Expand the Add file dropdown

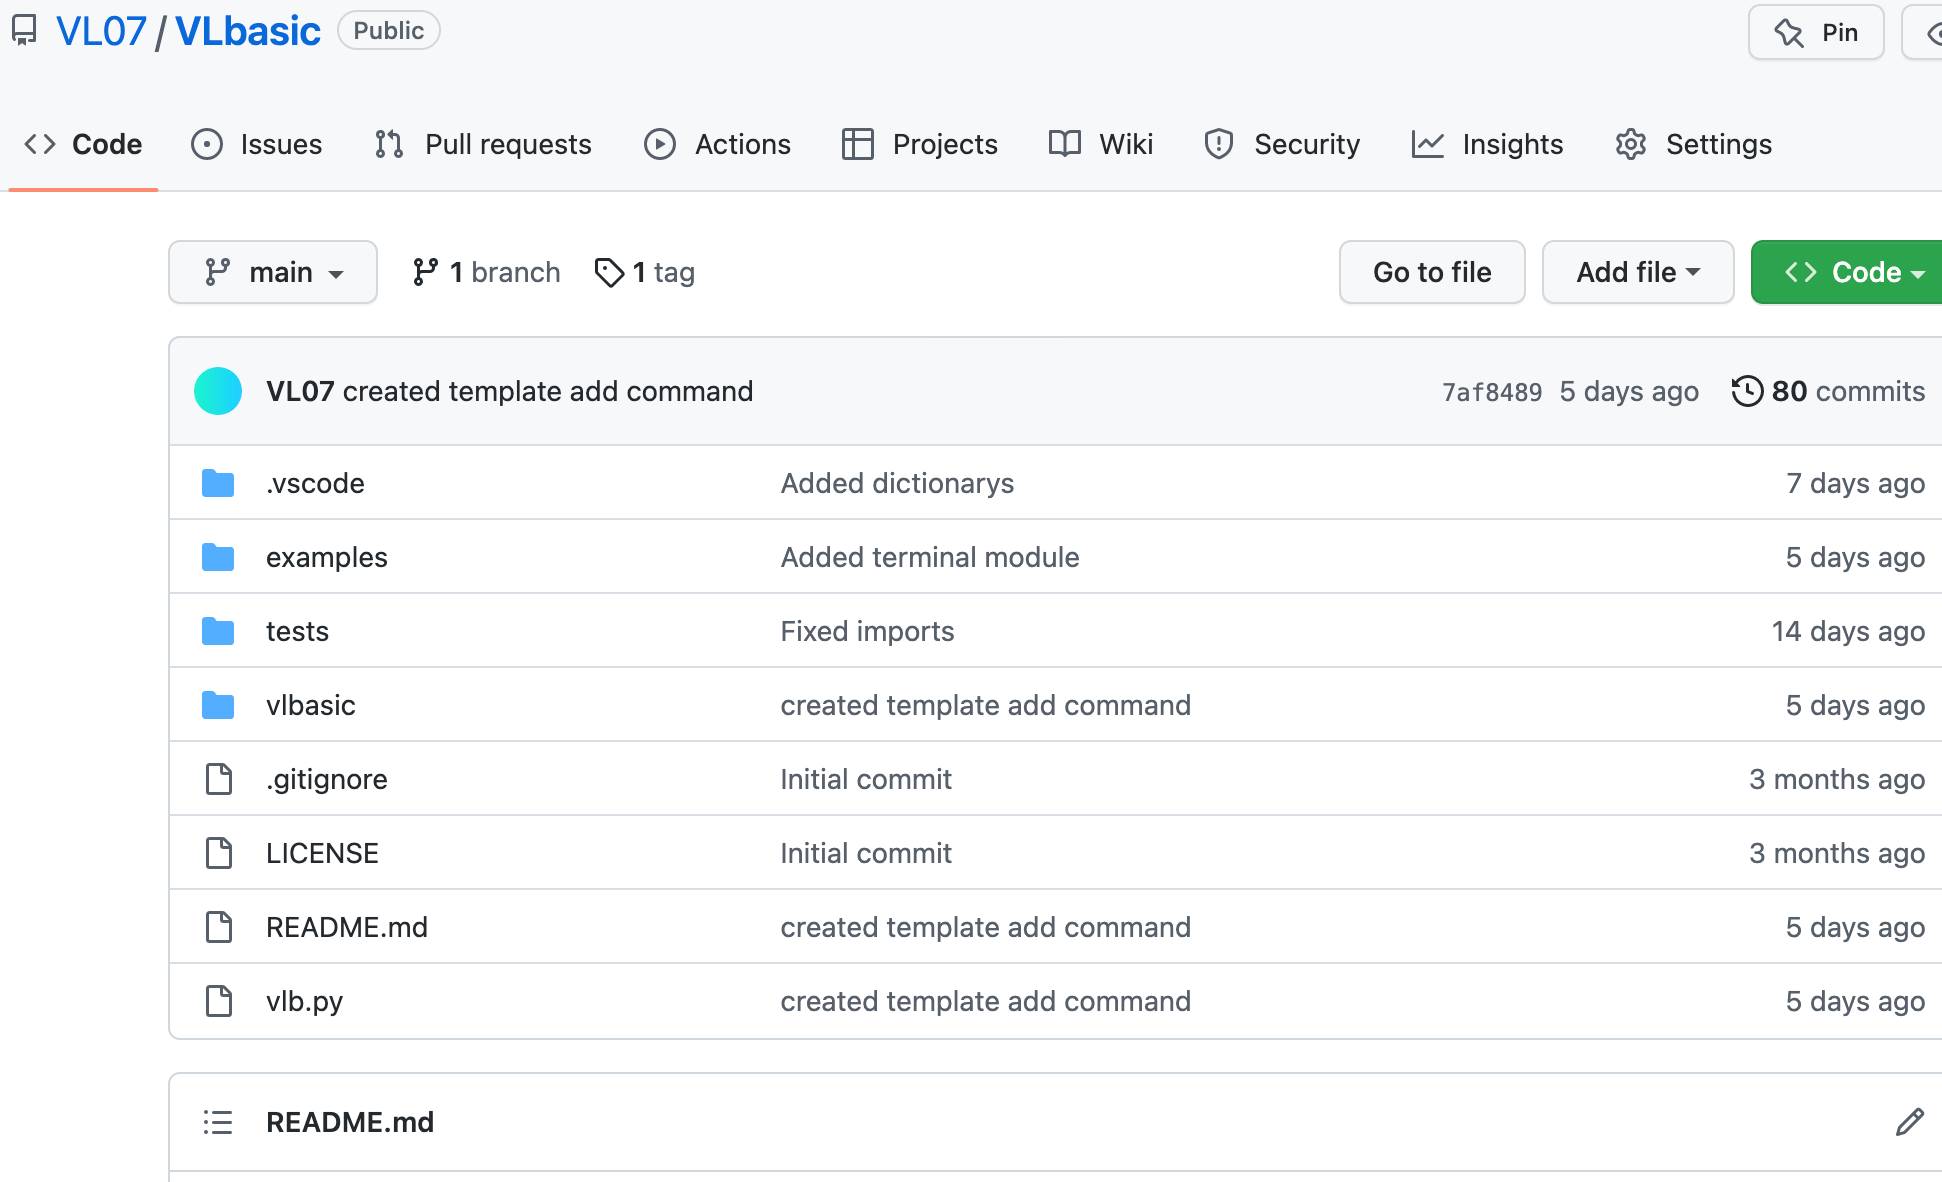coord(1637,272)
